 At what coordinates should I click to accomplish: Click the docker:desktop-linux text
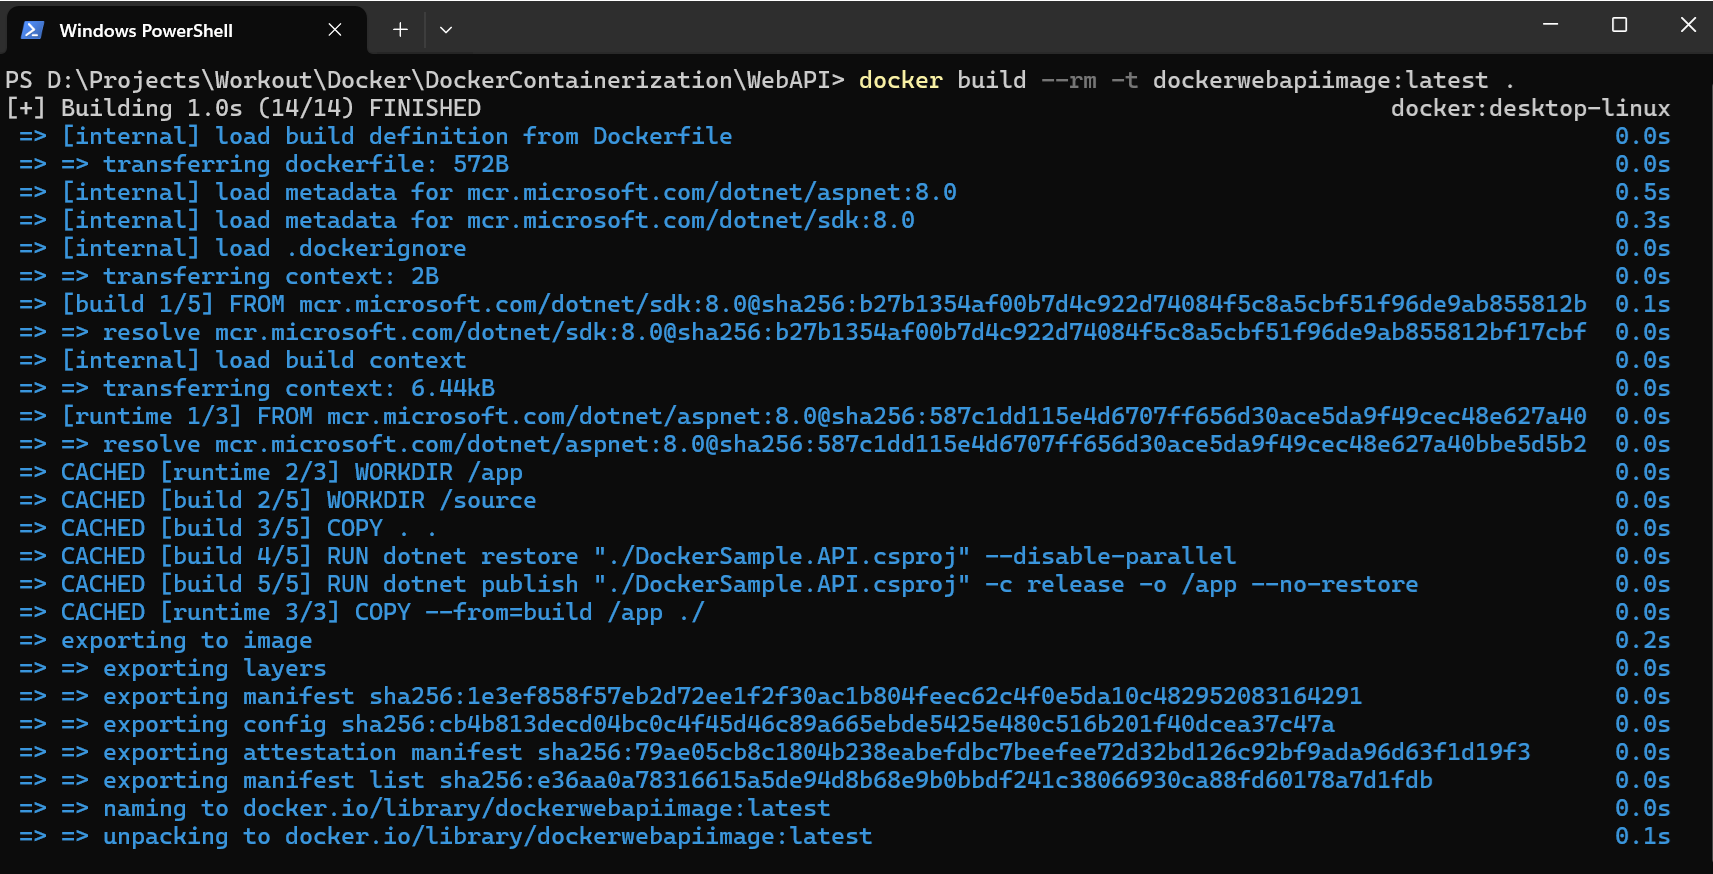(1530, 108)
